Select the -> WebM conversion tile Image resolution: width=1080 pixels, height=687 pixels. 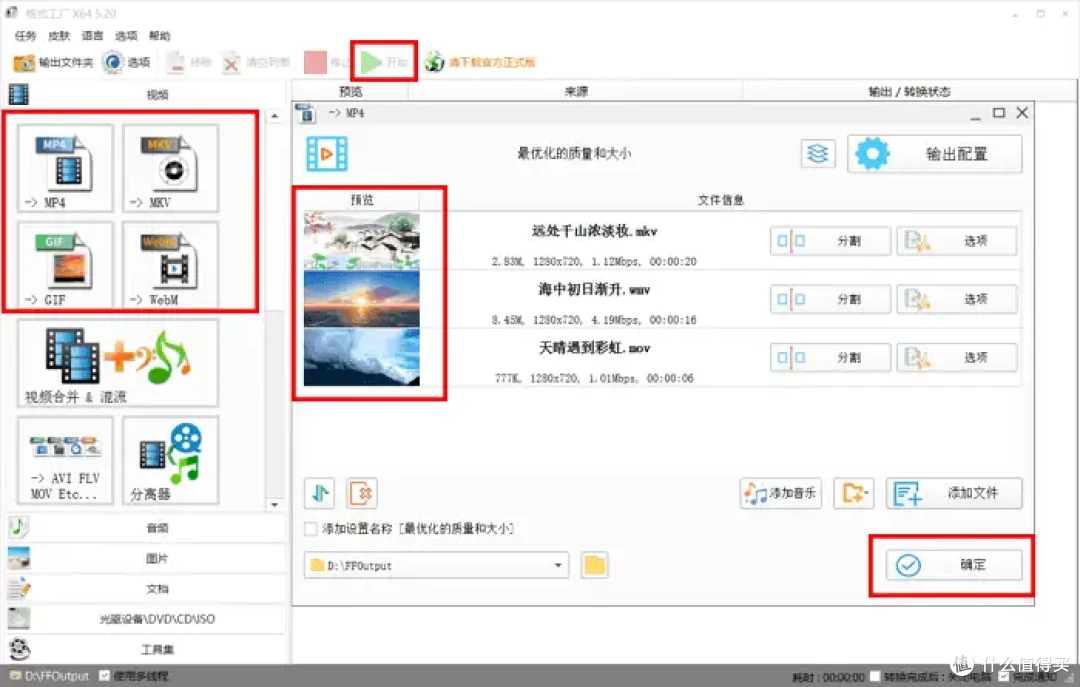(170, 265)
